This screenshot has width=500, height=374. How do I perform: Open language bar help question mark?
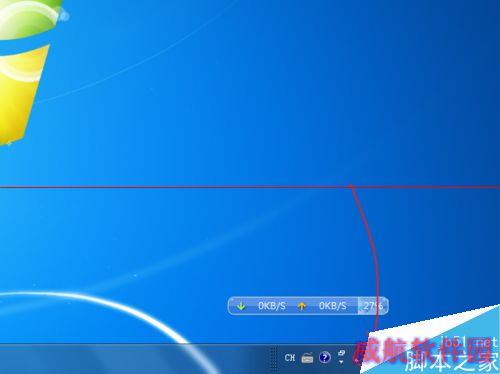[325, 358]
